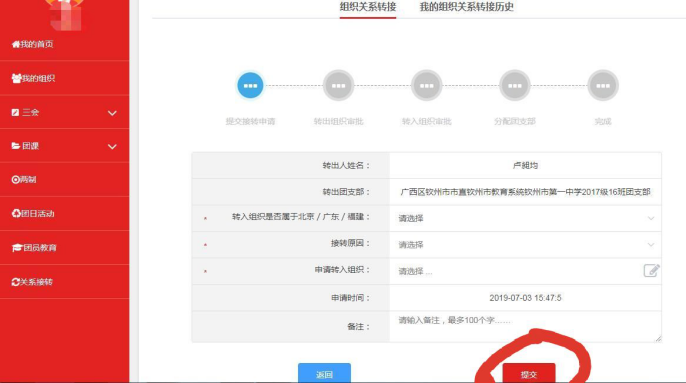The width and height of the screenshot is (686, 383).
Task: Click the 备注 remarks textarea
Action: tap(525, 327)
